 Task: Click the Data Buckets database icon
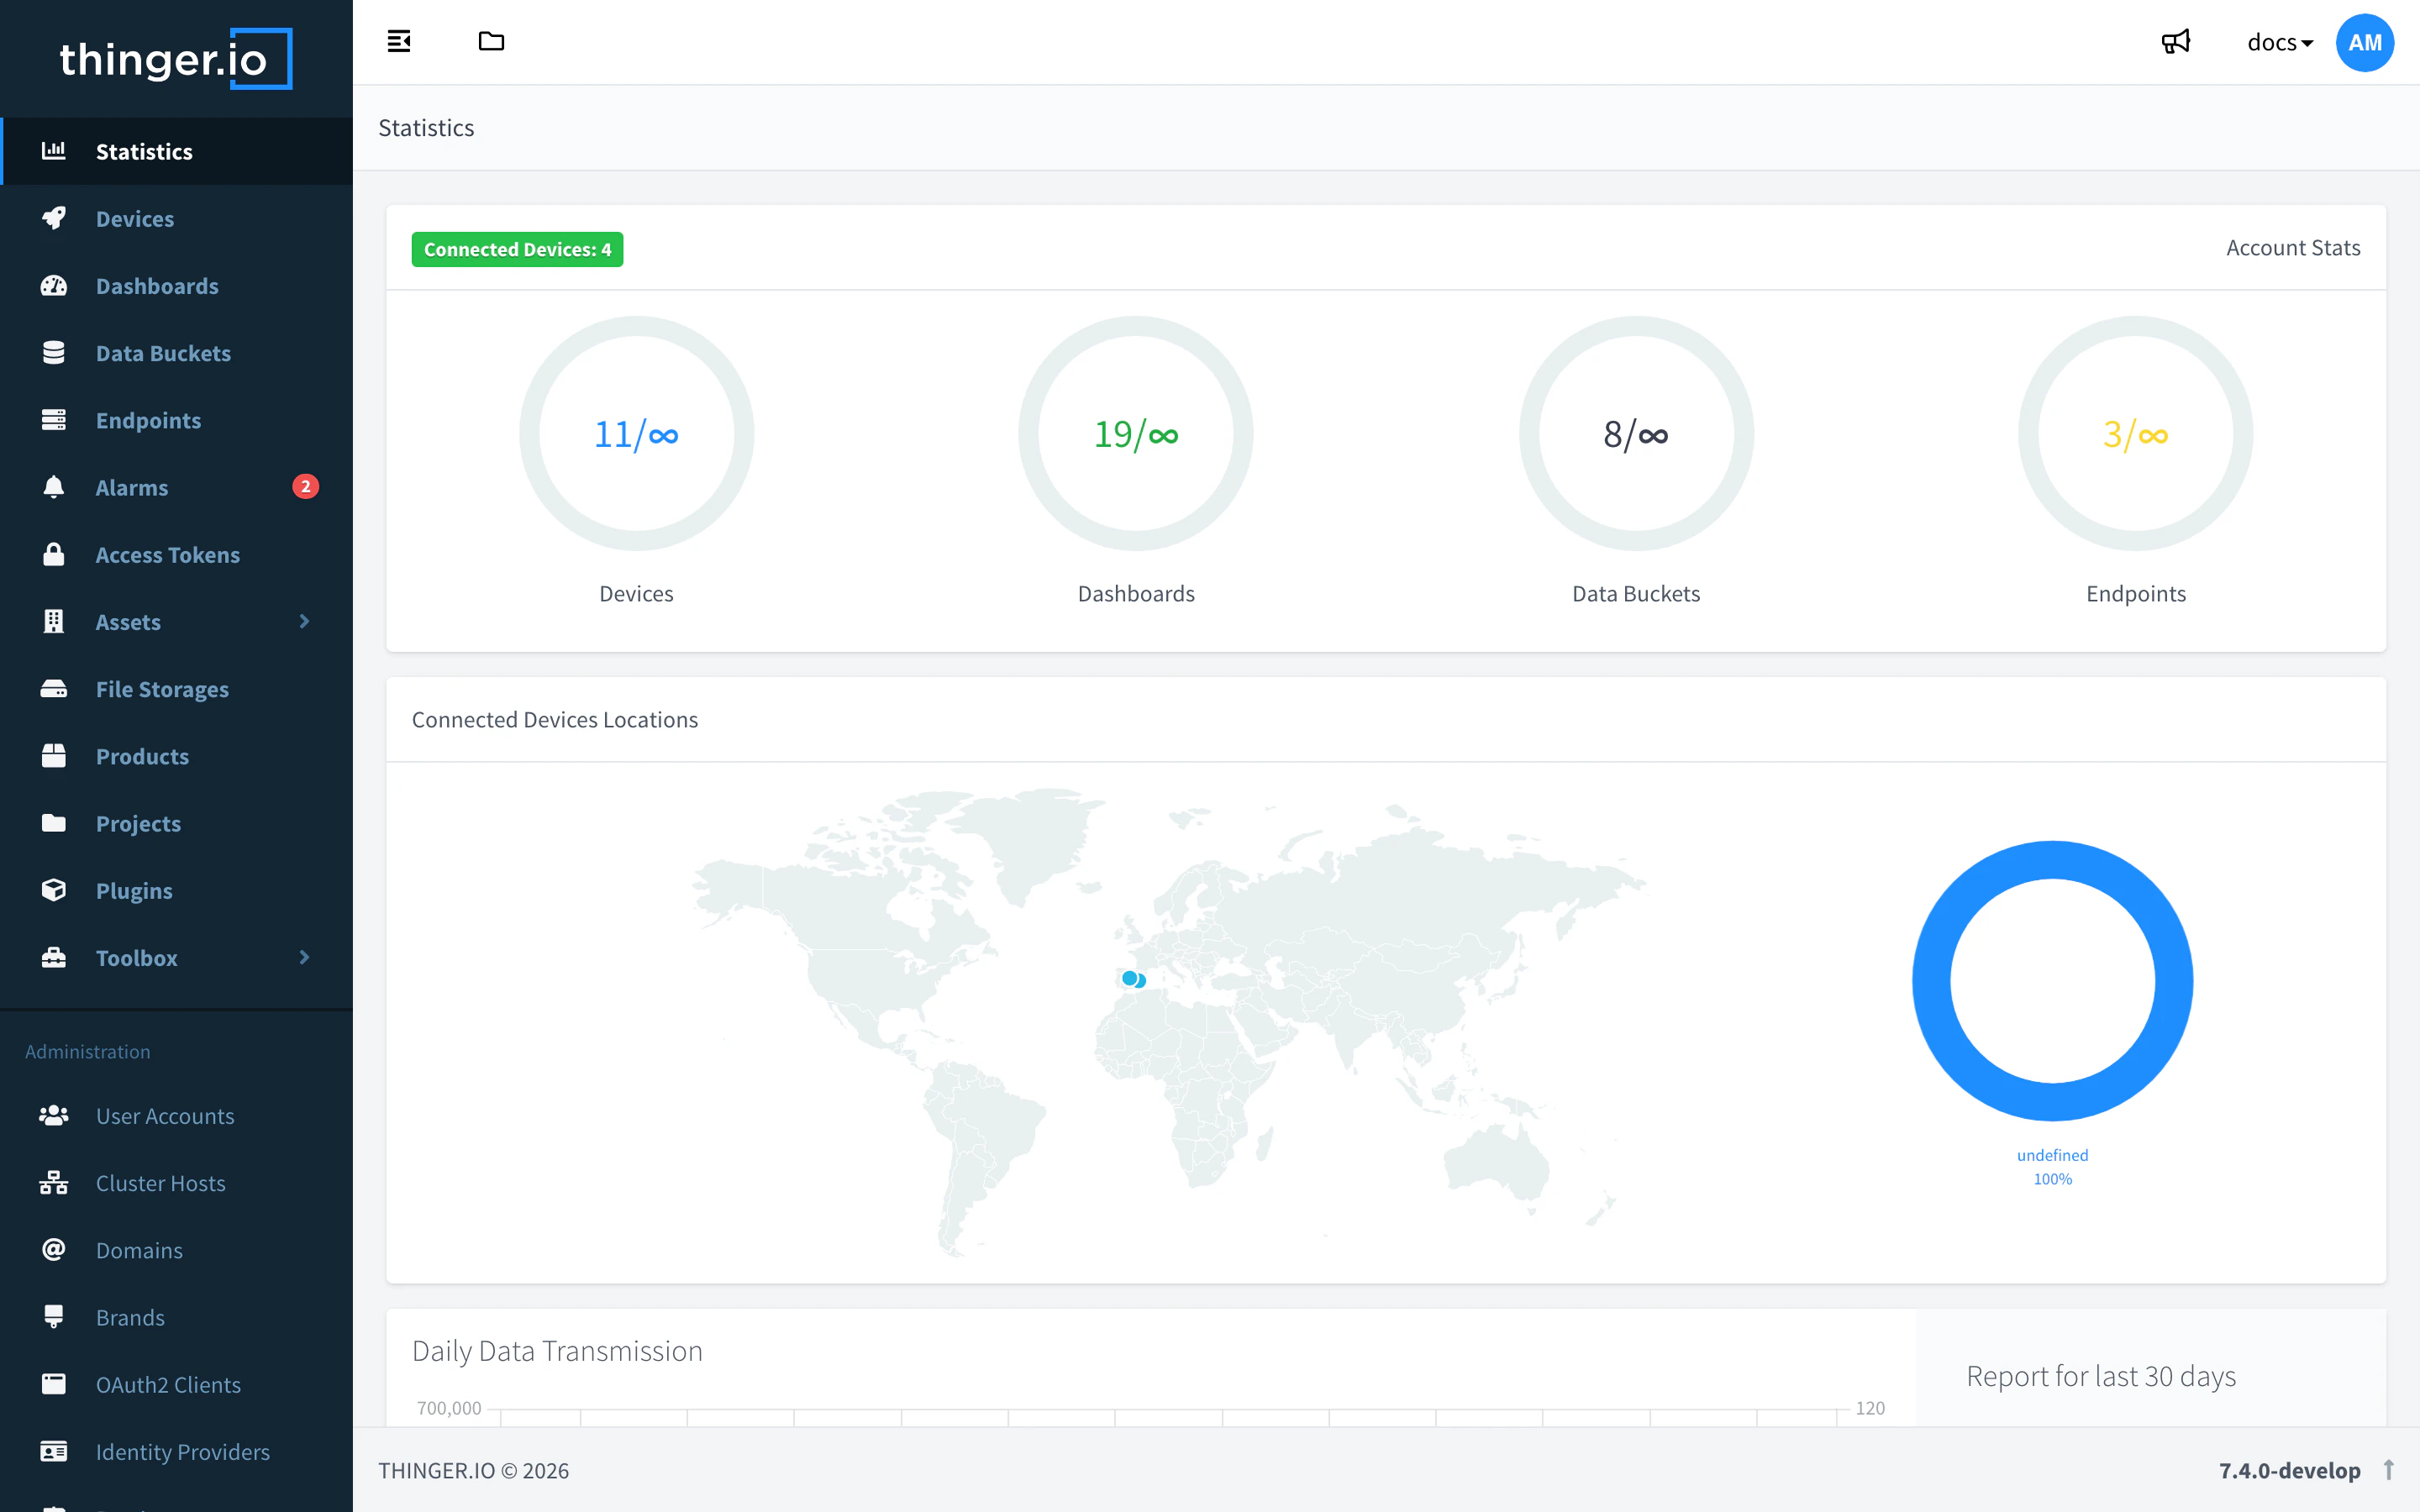pos(54,352)
